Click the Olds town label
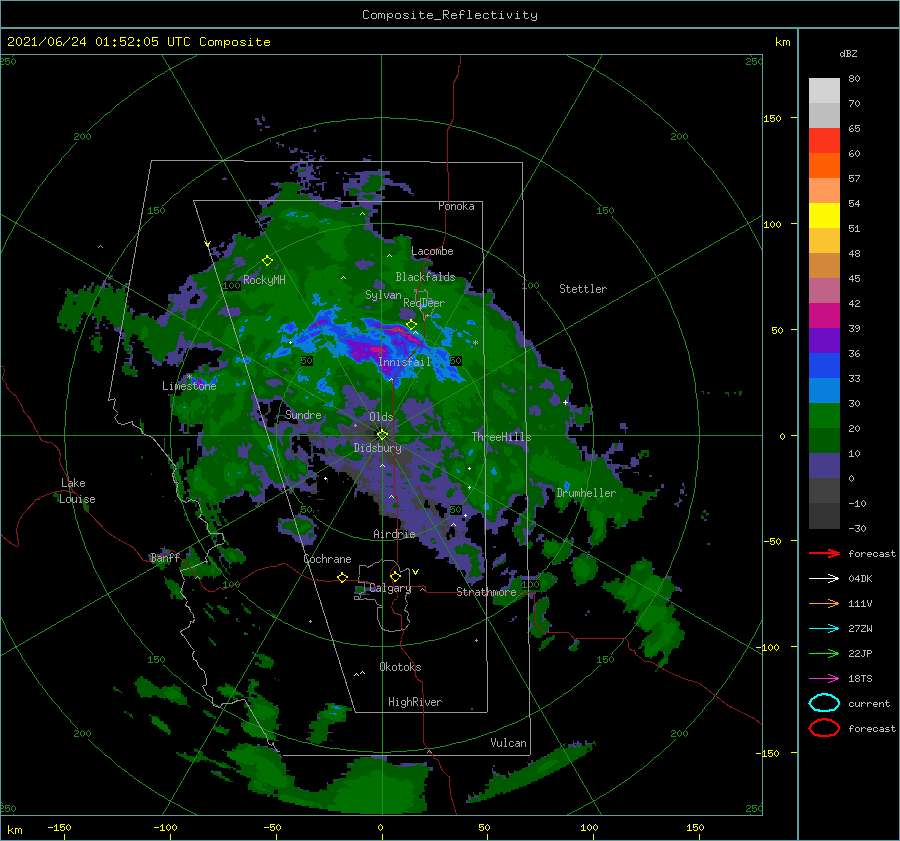 click(x=381, y=417)
